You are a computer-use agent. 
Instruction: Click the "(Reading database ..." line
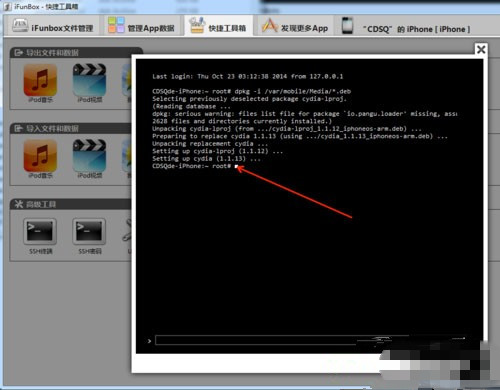(191, 106)
